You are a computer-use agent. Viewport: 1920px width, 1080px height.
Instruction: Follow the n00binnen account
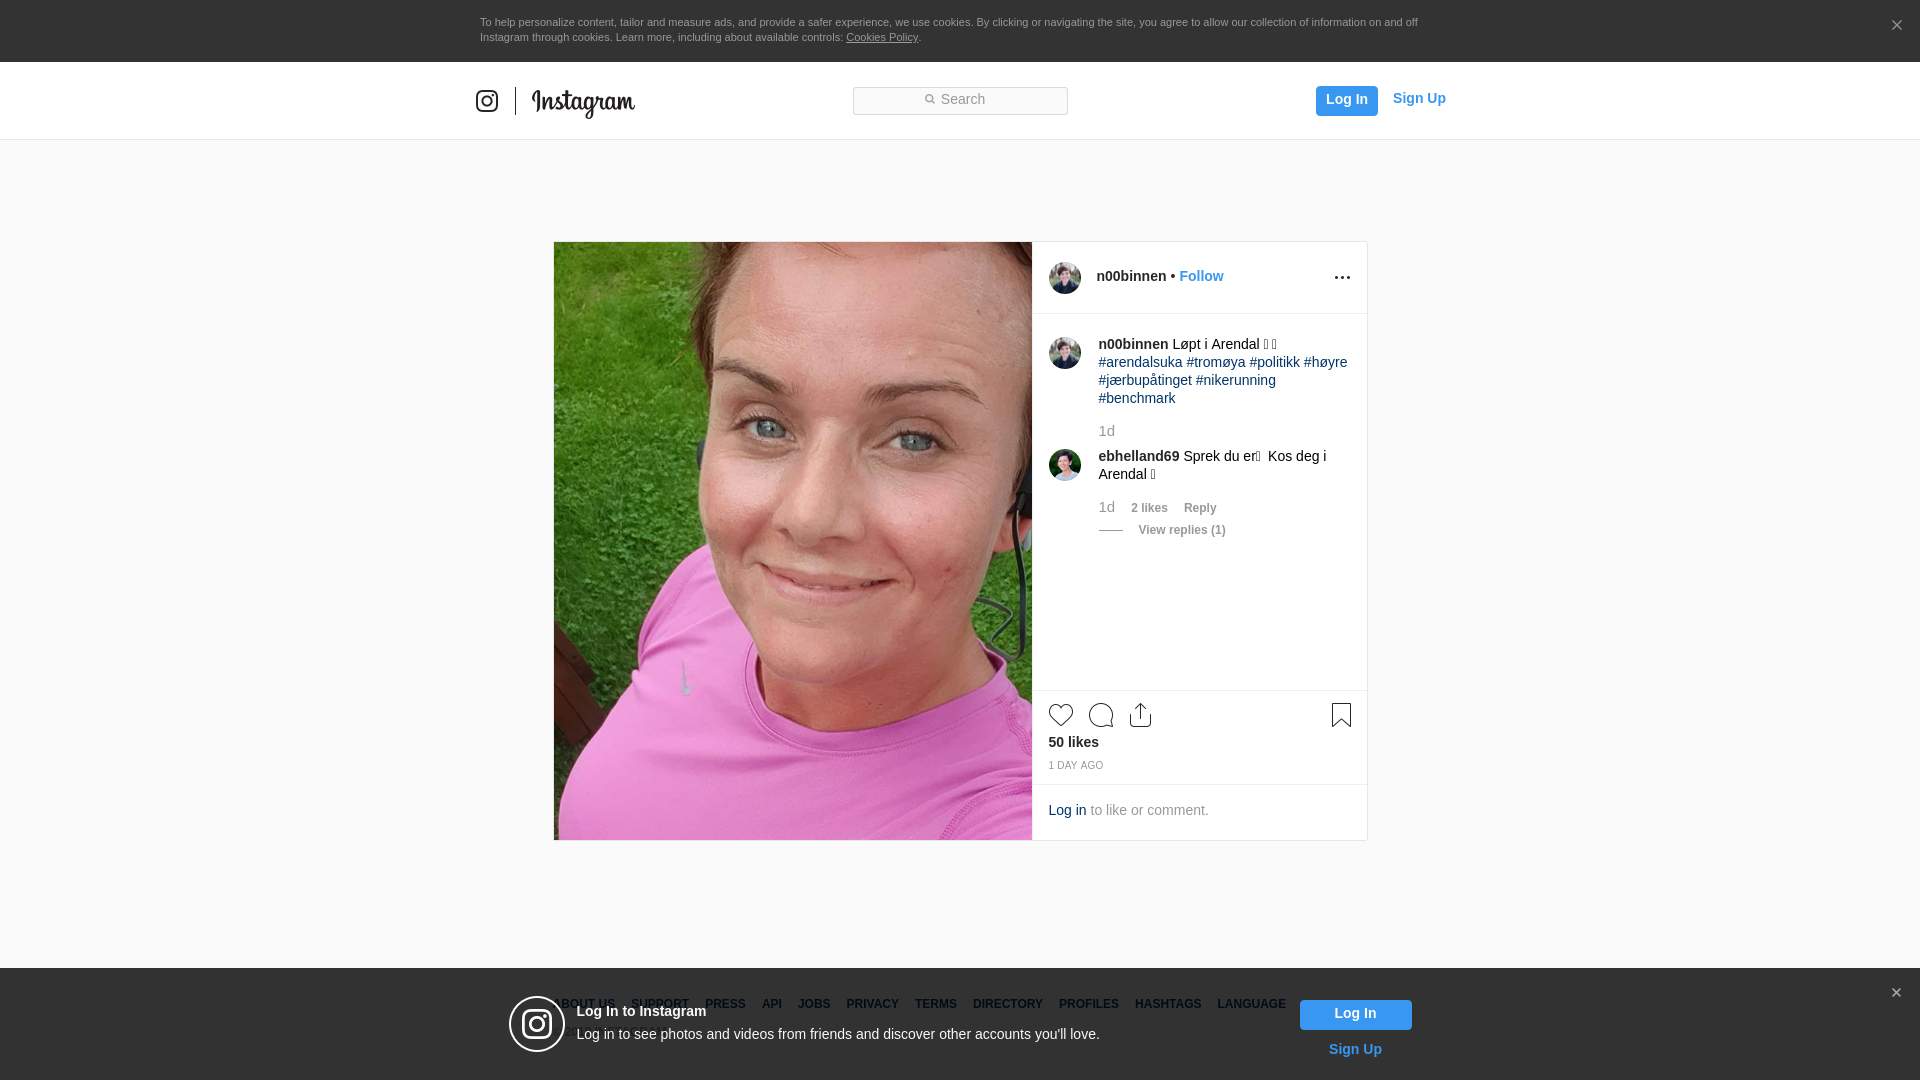(1200, 276)
